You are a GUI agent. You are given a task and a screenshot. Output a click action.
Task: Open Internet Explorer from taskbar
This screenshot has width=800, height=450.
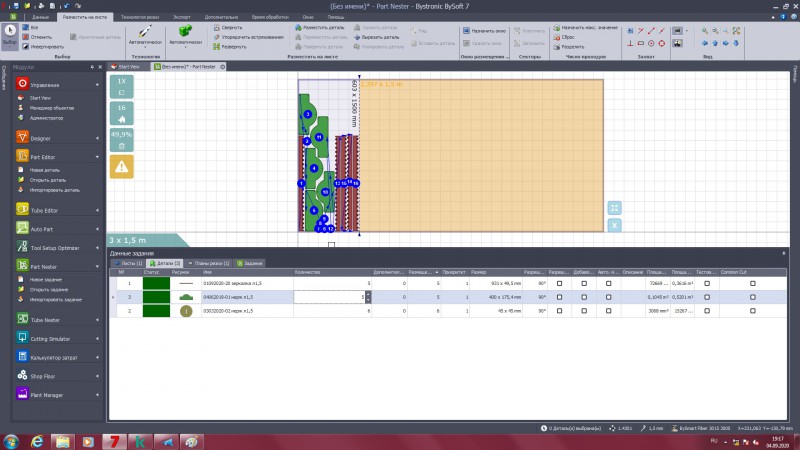[x=37, y=441]
